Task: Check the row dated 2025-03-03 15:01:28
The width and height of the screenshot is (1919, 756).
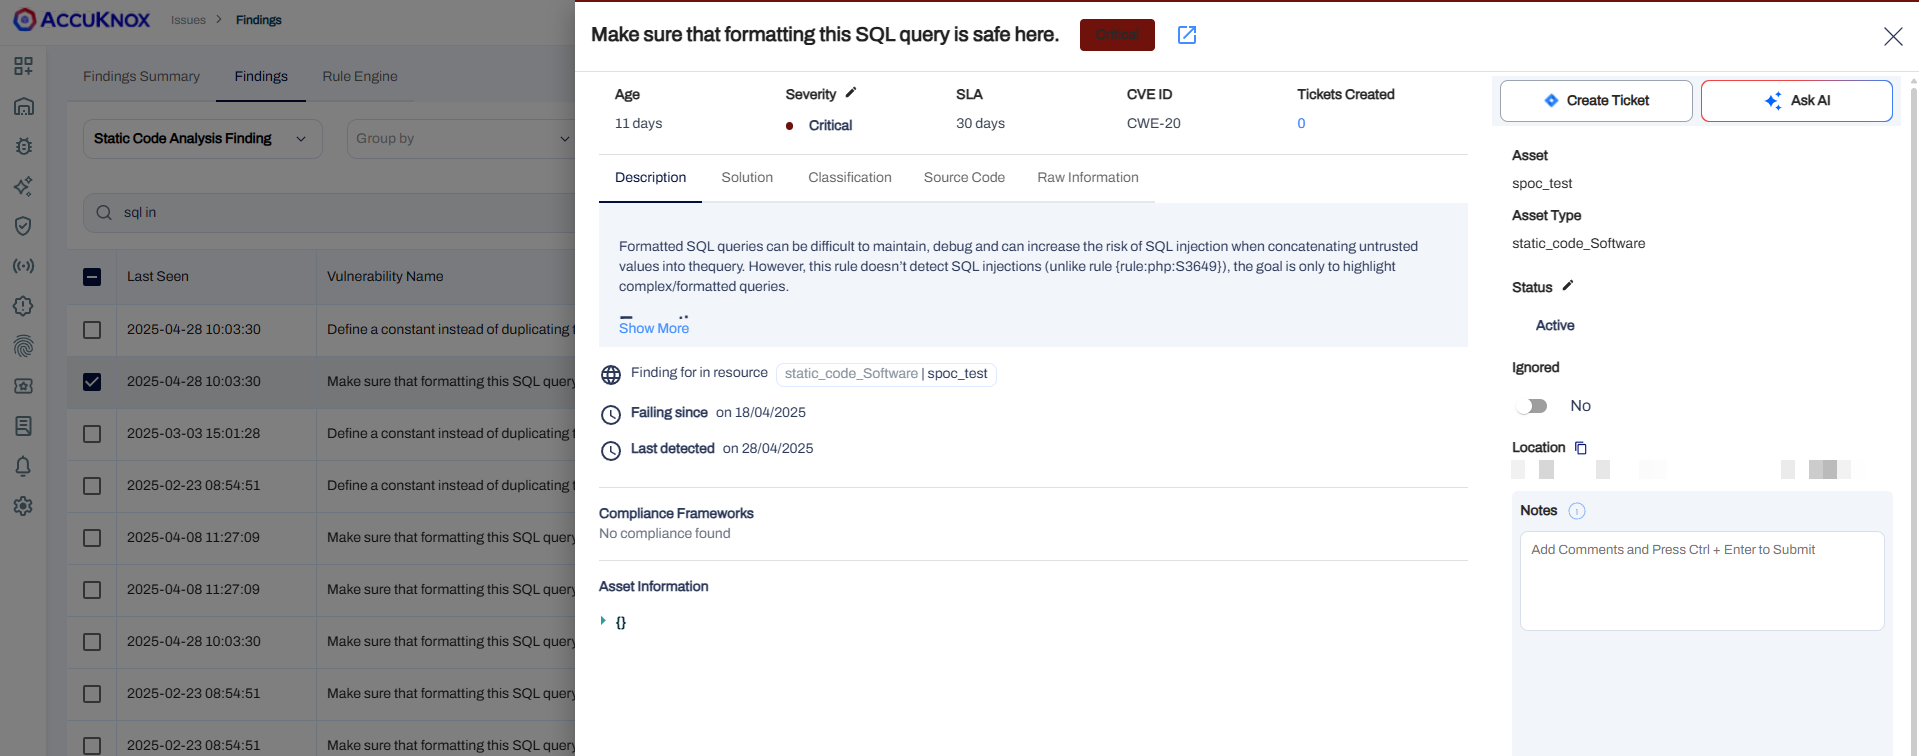Action: (92, 434)
